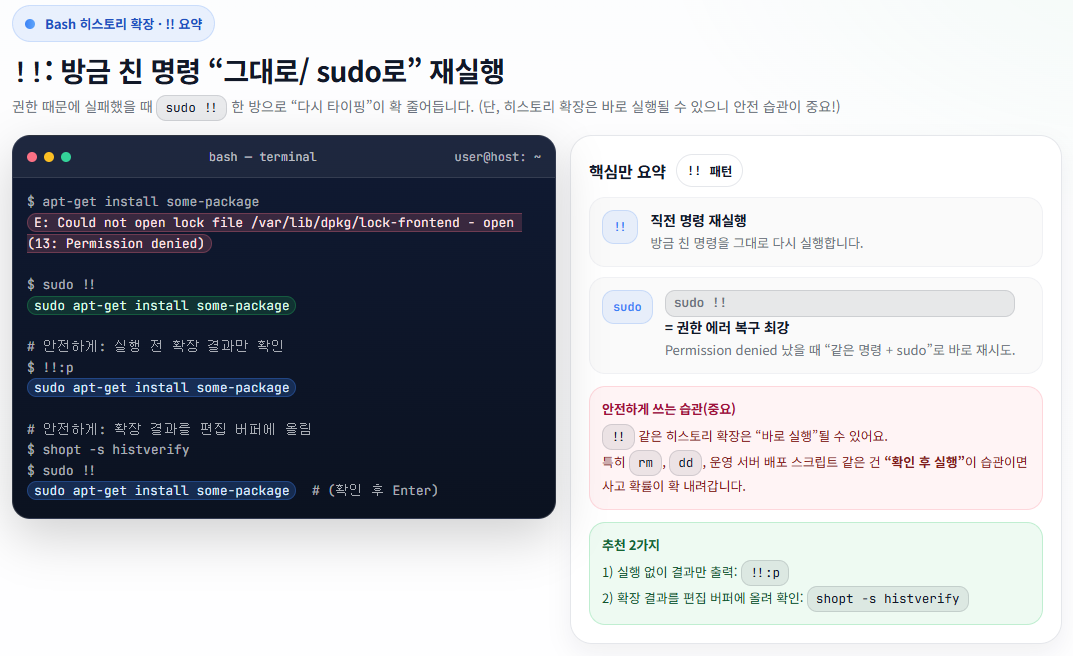This screenshot has height=656, width=1073.
Task: Click the '$ apt-get install some-package' line
Action: tap(143, 202)
